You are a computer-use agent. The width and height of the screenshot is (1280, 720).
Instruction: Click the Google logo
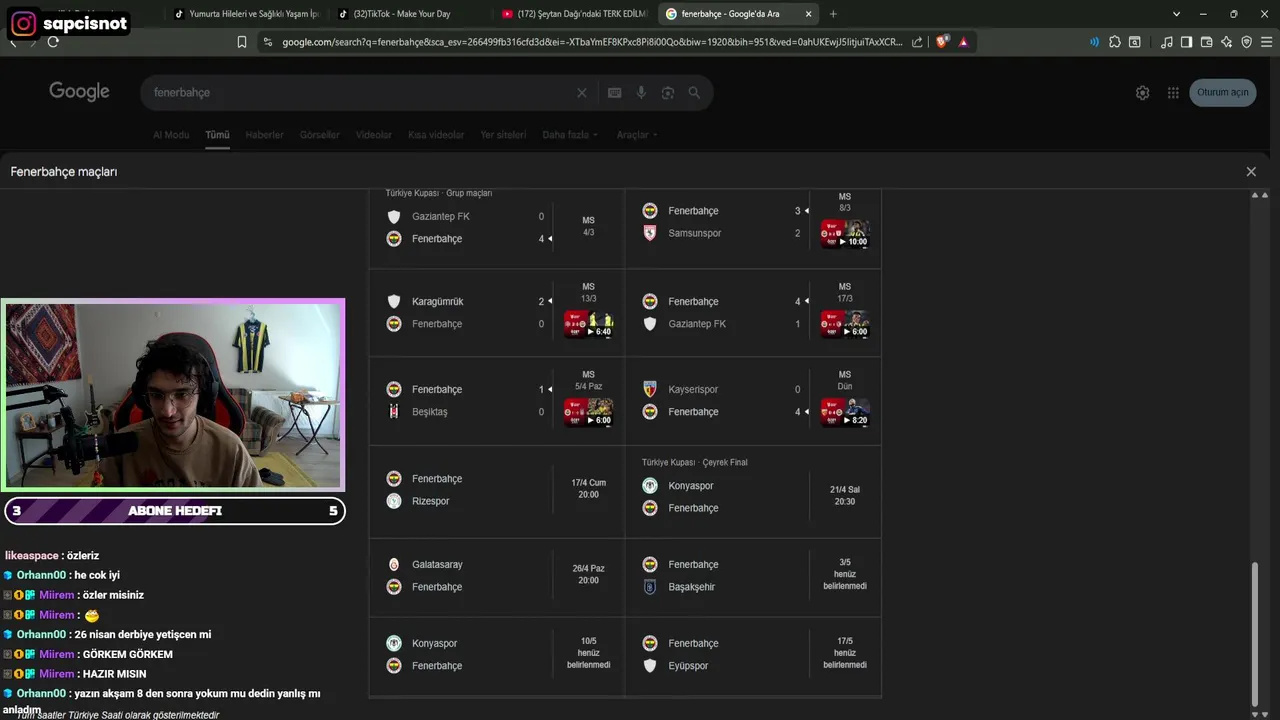point(79,92)
